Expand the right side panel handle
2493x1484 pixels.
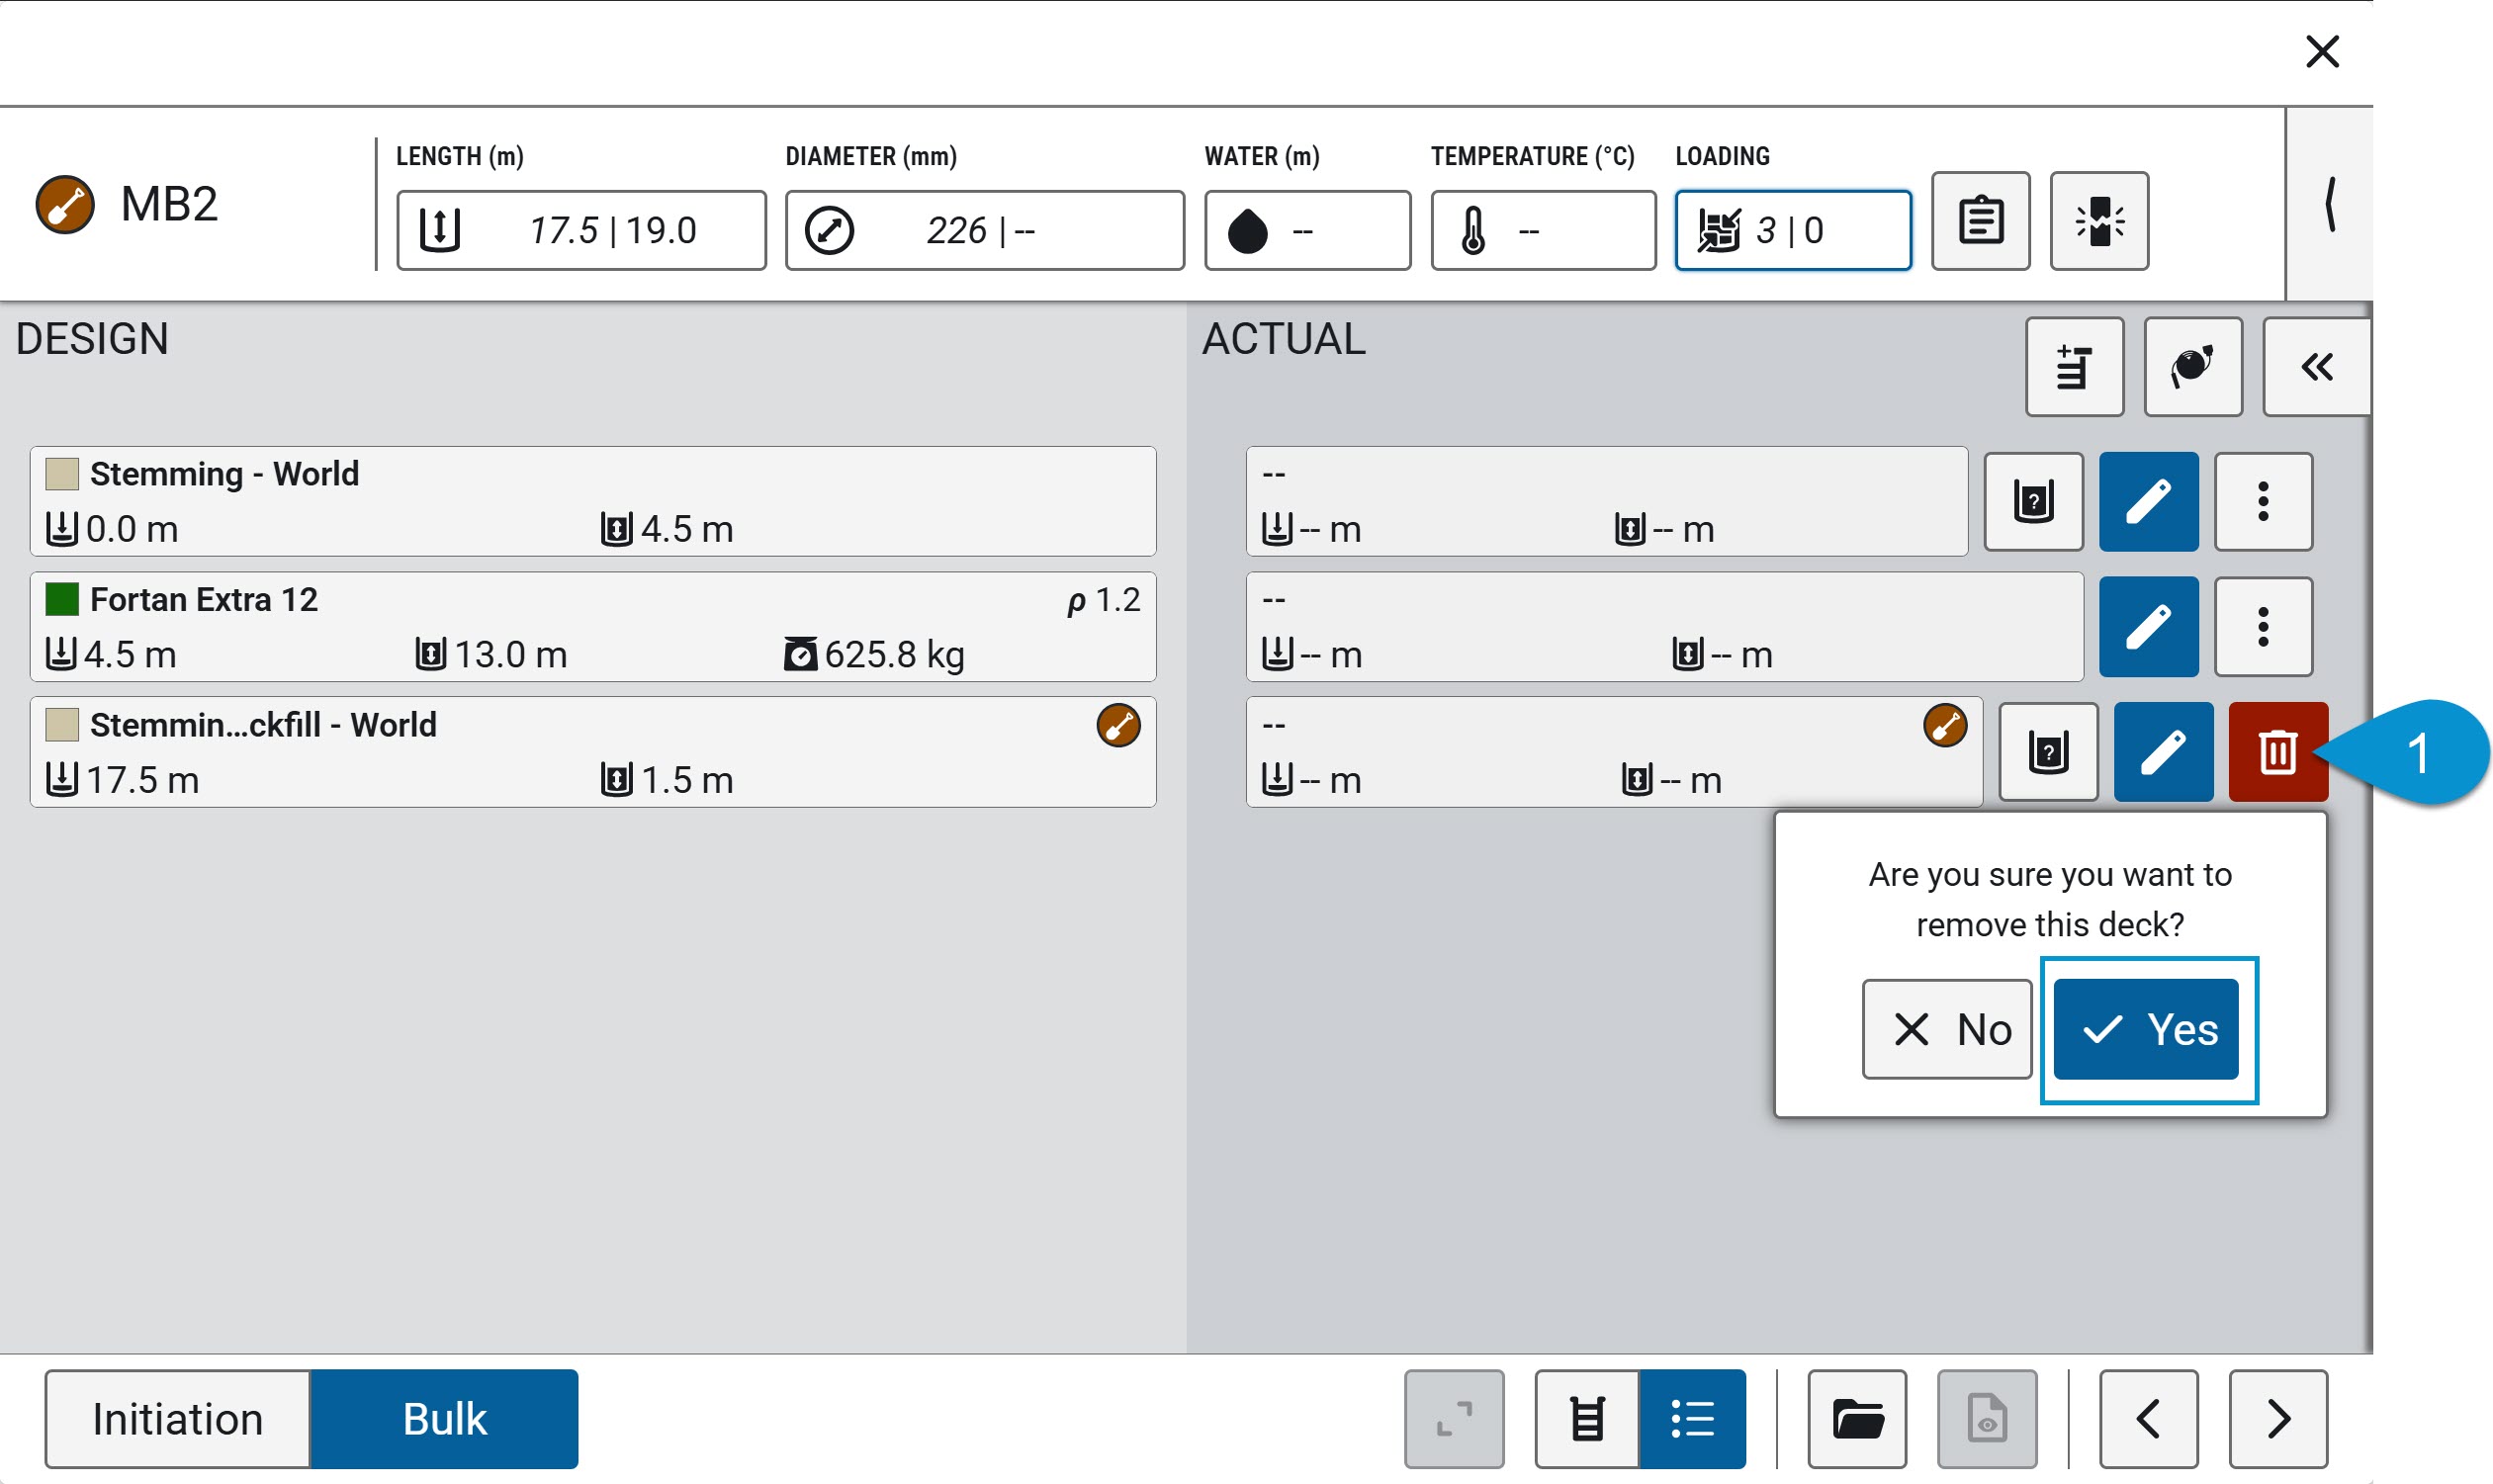pos(2330,204)
